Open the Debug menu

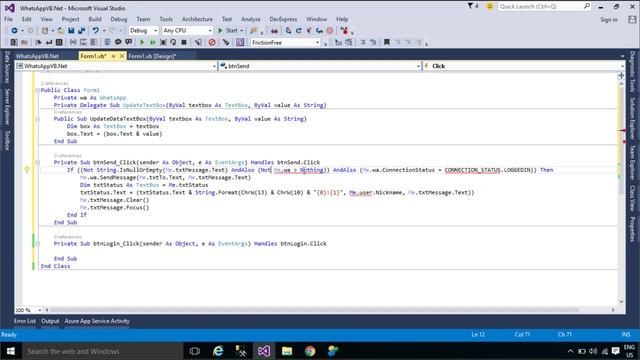tap(118, 19)
